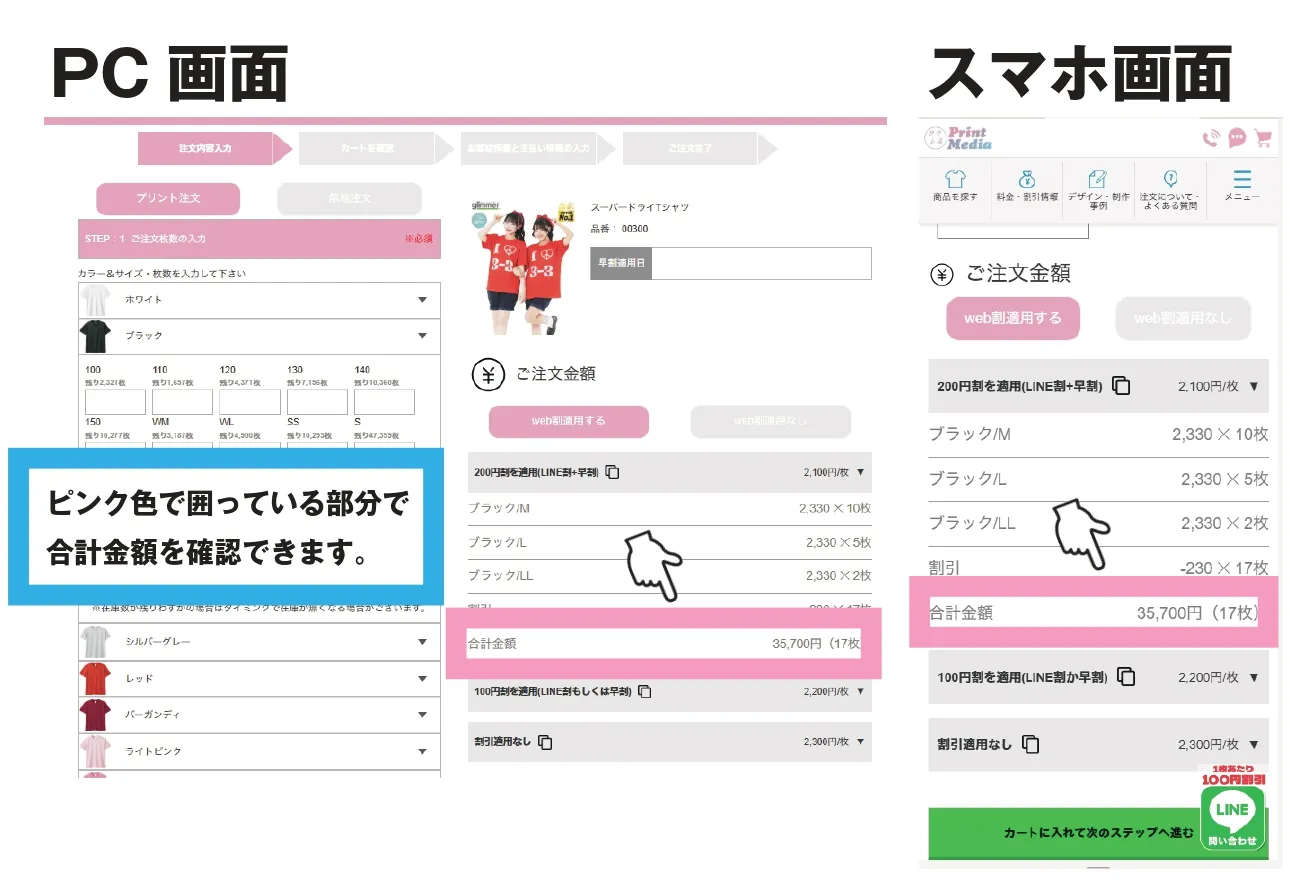The width and height of the screenshot is (1299, 880).
Task: Enable PC web割適用する toggle button
Action: pyautogui.click(x=568, y=421)
